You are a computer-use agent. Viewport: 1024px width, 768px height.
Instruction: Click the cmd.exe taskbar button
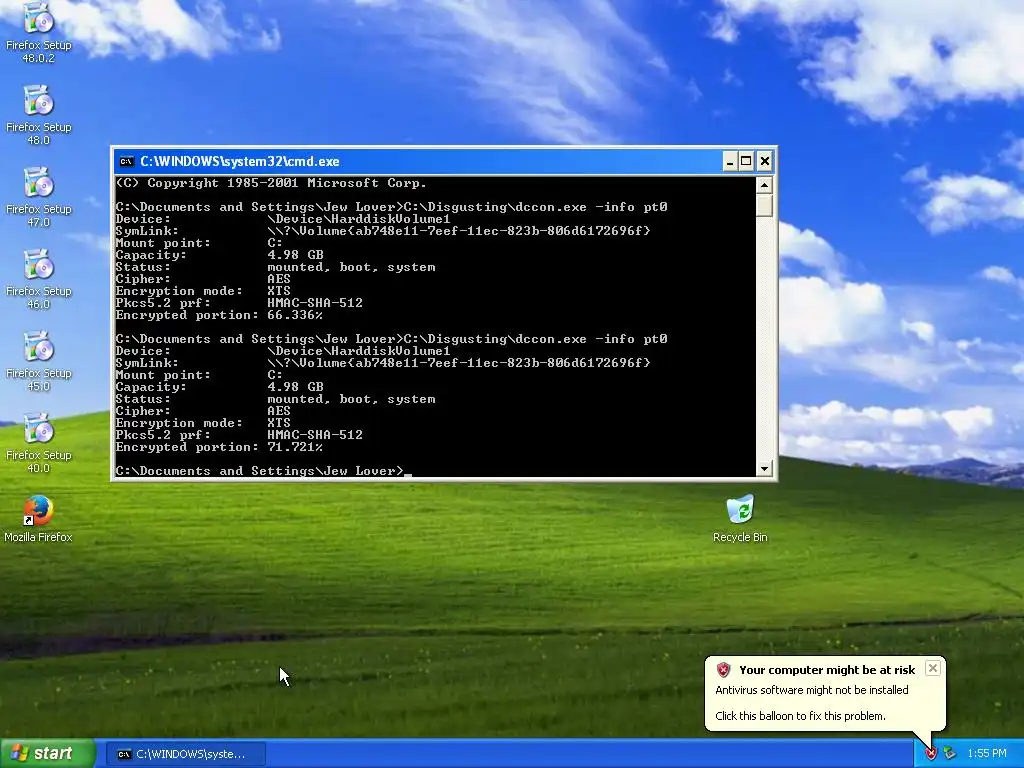pos(185,754)
